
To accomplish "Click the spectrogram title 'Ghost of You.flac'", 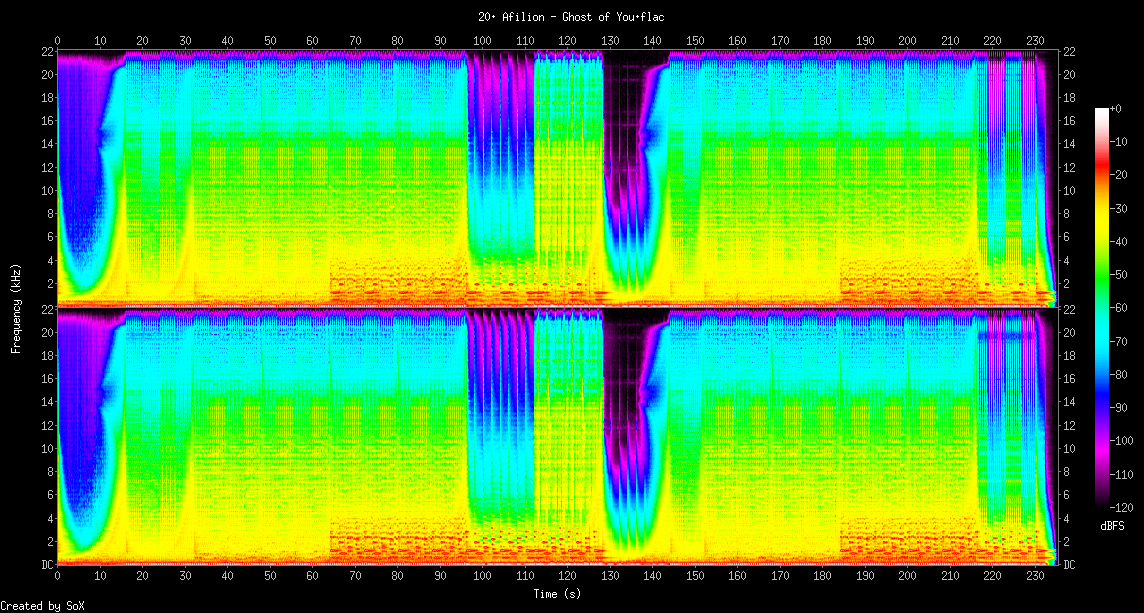I will 572,17.
